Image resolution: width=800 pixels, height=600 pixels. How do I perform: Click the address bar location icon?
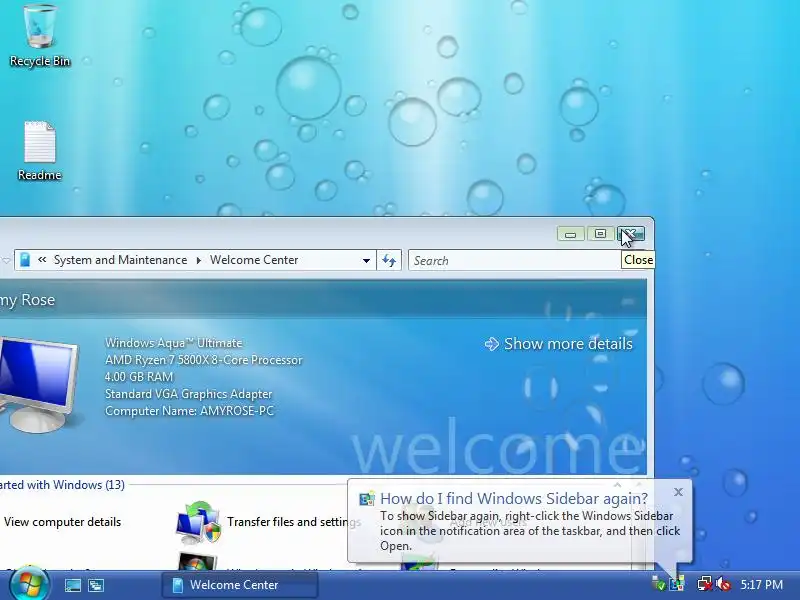[25, 260]
